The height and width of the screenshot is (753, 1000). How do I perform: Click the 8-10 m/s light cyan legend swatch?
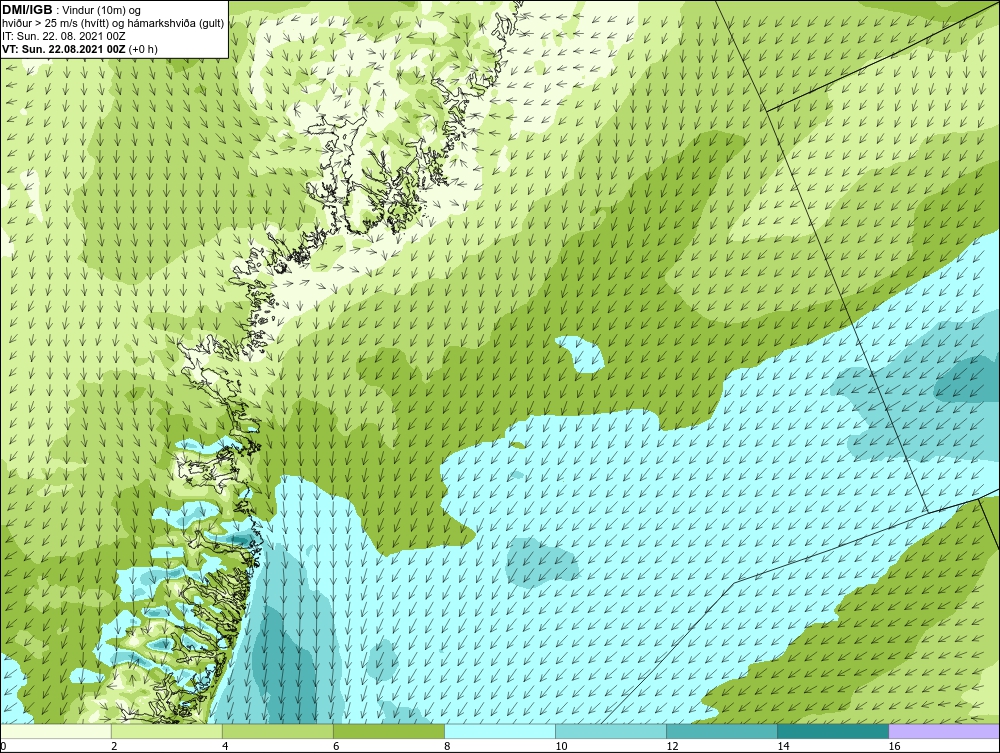coord(500,731)
